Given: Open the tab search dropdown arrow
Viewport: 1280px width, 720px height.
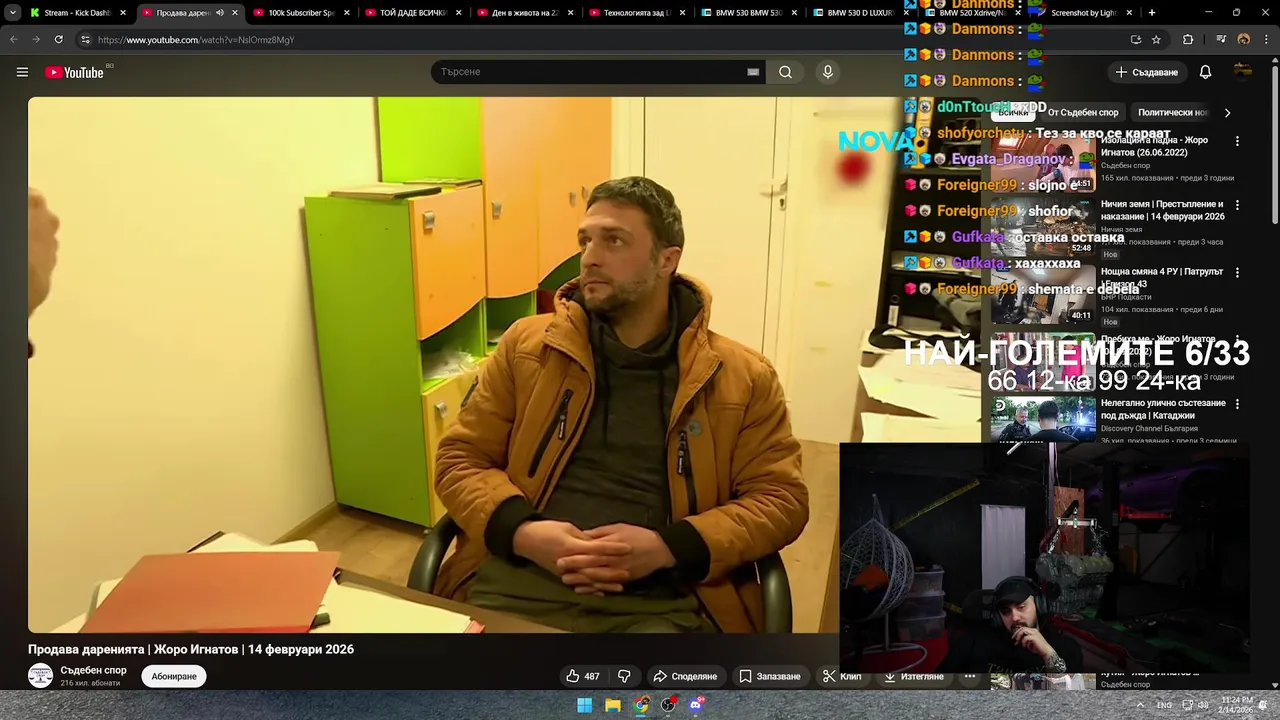Looking at the screenshot, I should click(12, 13).
